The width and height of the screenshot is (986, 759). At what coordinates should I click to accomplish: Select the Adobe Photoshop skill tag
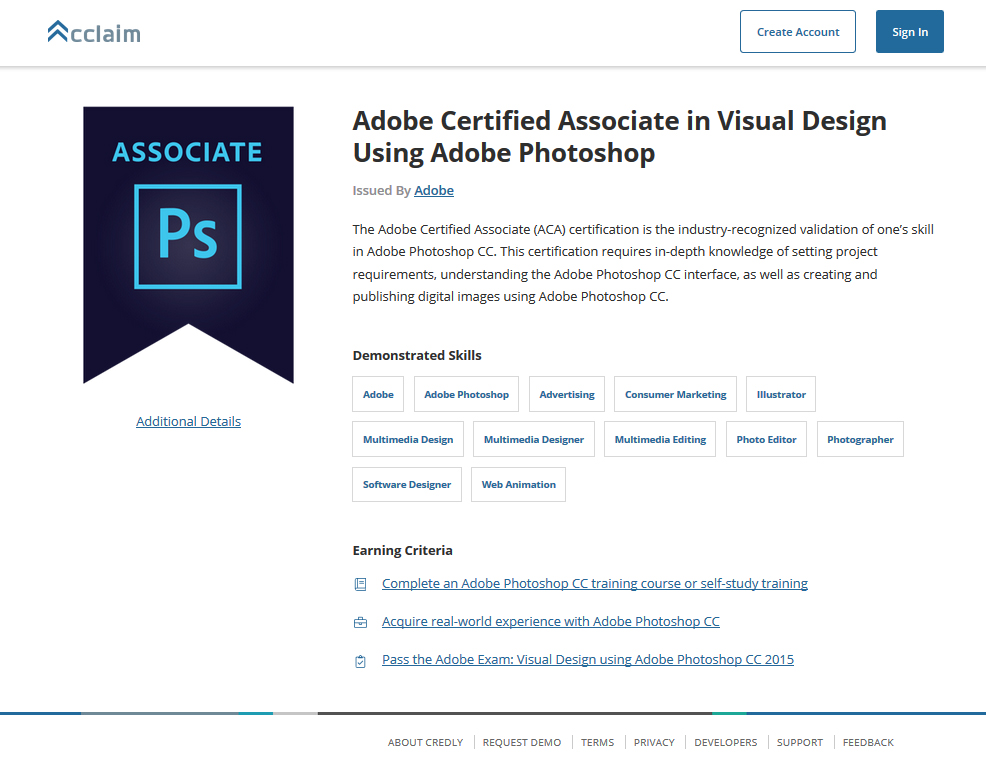[466, 394]
